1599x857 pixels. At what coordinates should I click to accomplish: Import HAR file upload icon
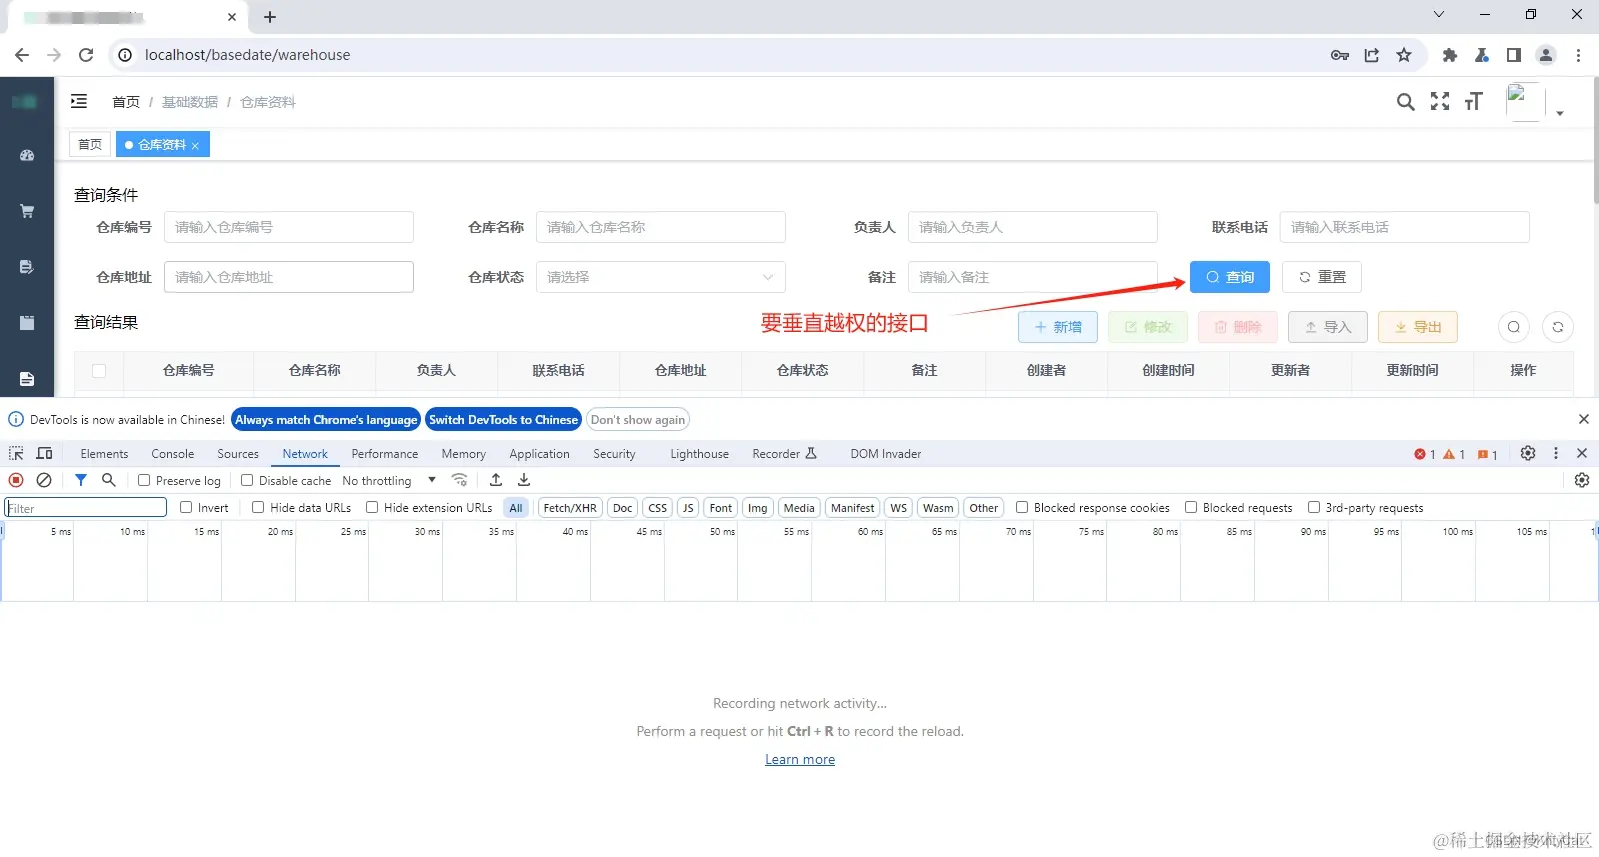[496, 480]
